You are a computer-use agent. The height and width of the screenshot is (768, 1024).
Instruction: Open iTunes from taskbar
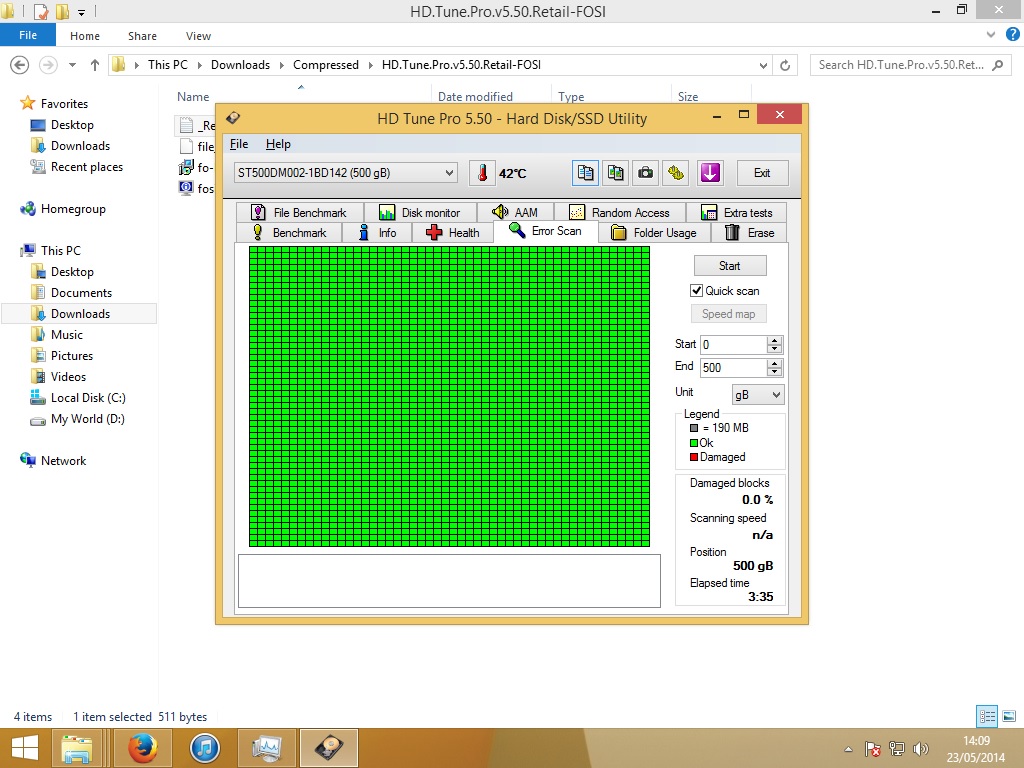204,748
